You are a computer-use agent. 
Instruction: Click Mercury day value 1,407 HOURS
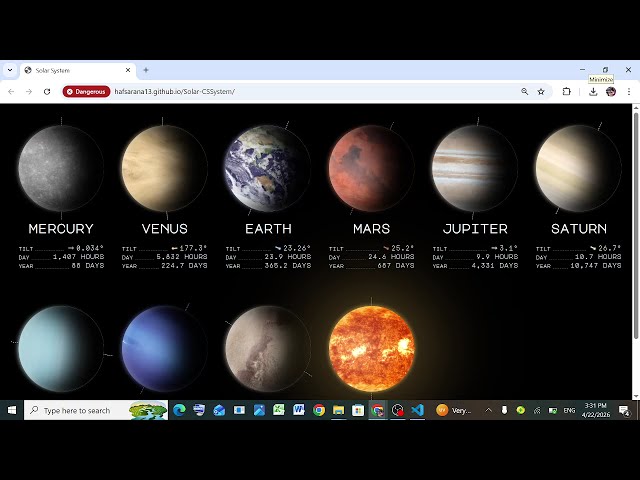[x=78, y=257]
